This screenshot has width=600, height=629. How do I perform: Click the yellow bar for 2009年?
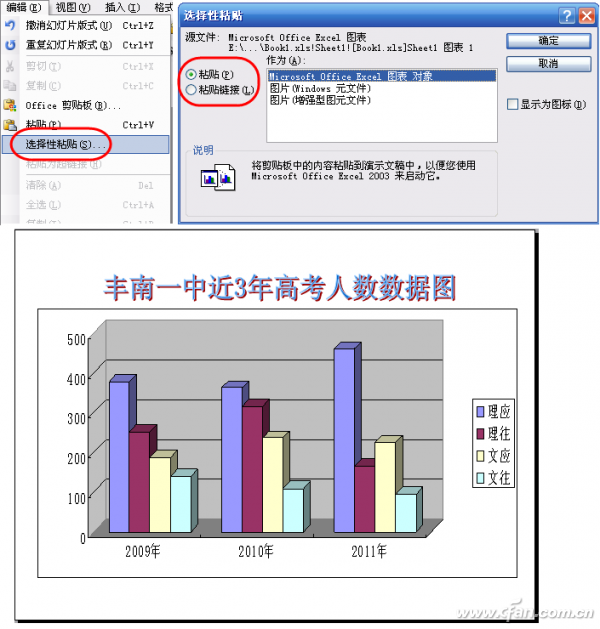coord(160,495)
